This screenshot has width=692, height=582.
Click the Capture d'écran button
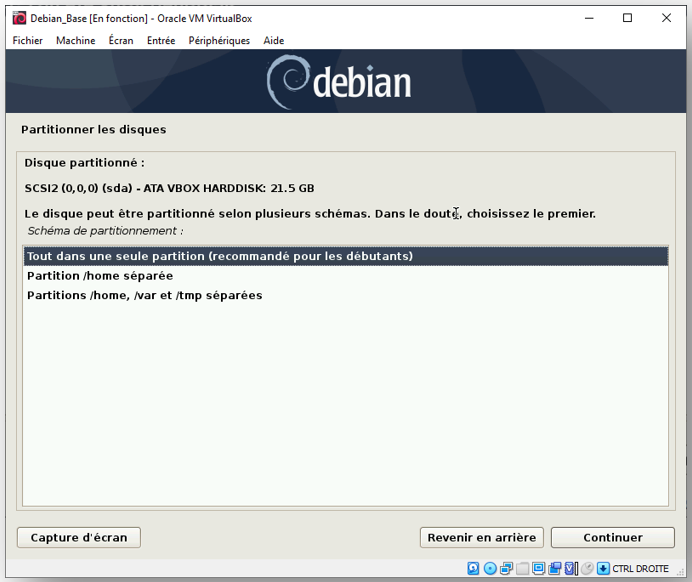[79, 537]
